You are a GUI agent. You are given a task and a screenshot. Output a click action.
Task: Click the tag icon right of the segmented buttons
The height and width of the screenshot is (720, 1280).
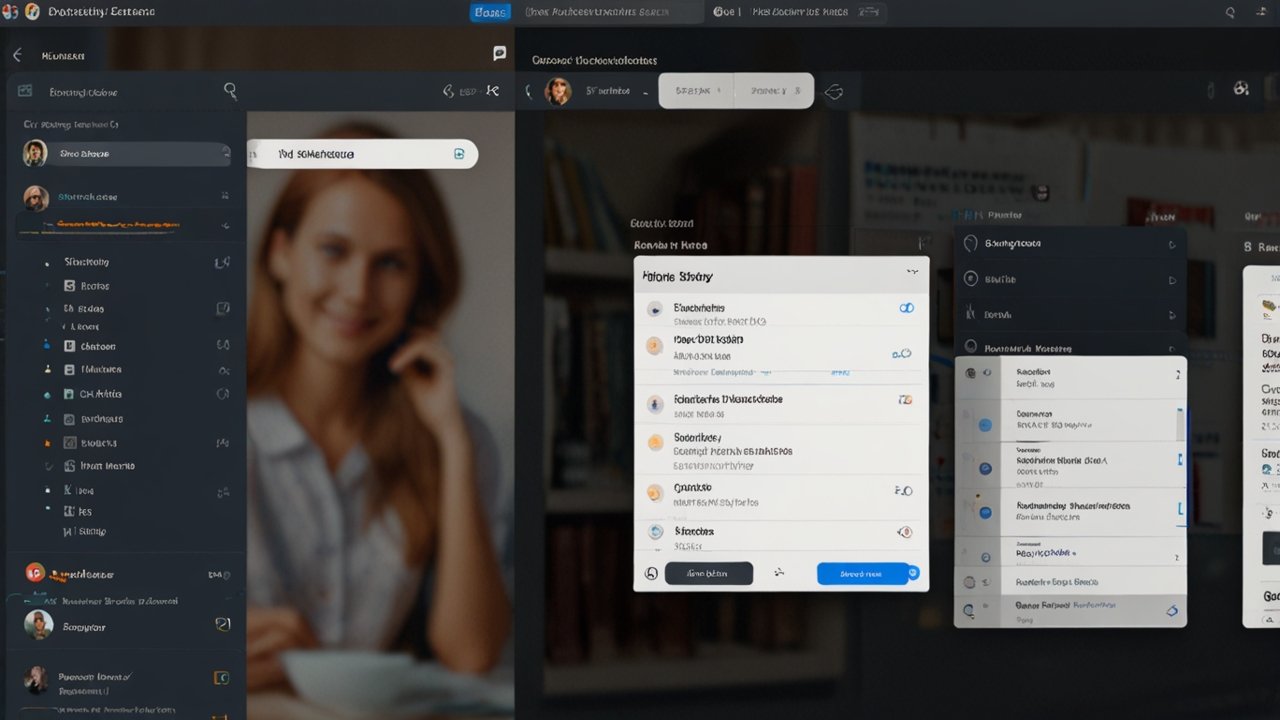833,92
